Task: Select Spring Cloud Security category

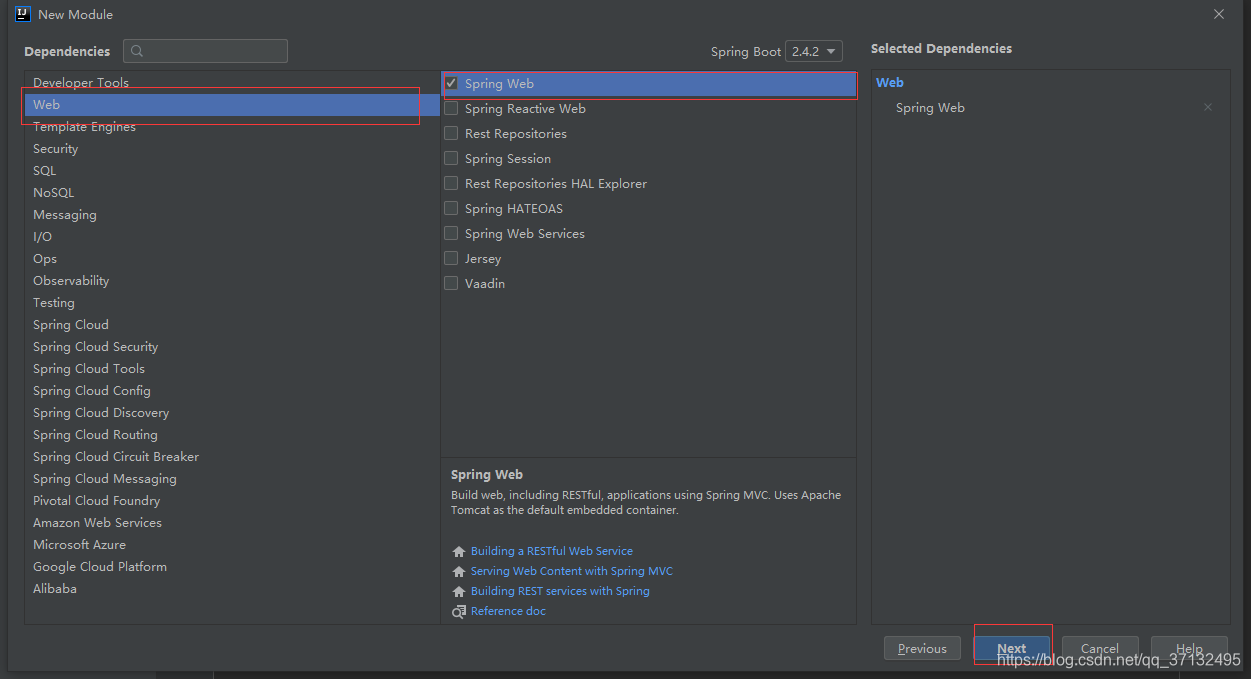Action: coord(232,347)
